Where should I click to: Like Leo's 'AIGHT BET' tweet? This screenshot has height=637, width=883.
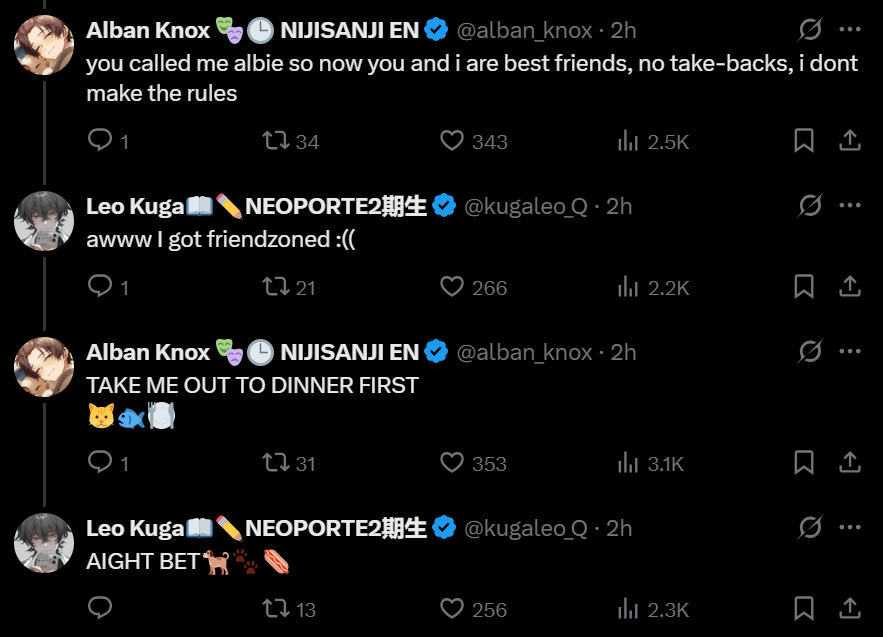(x=453, y=609)
